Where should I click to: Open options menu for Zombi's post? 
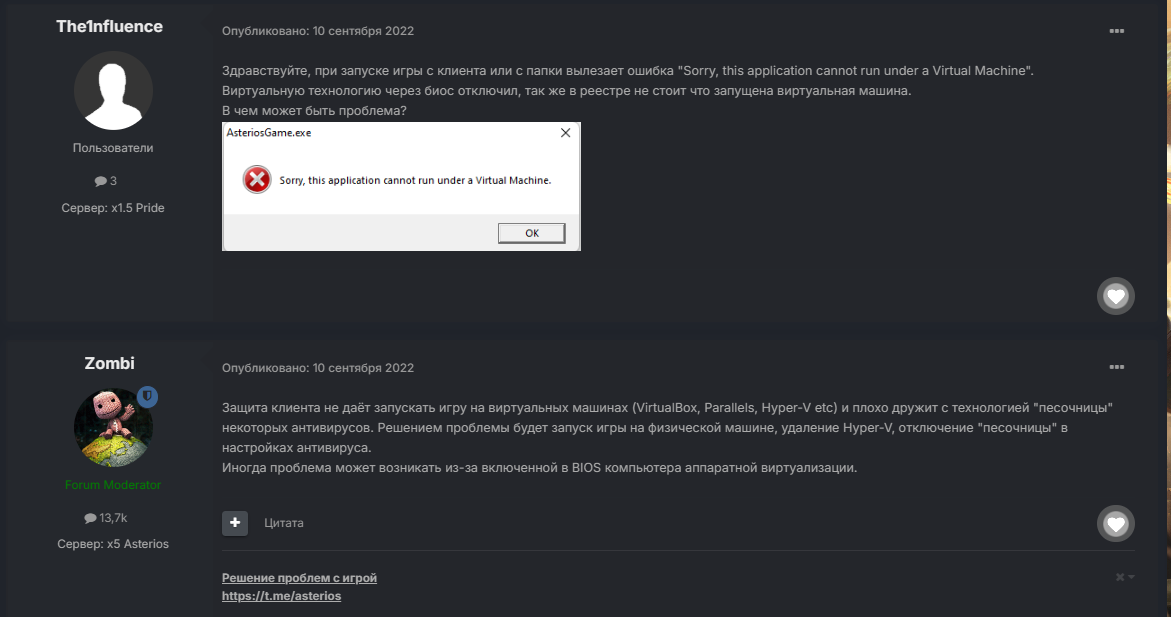(x=1116, y=368)
